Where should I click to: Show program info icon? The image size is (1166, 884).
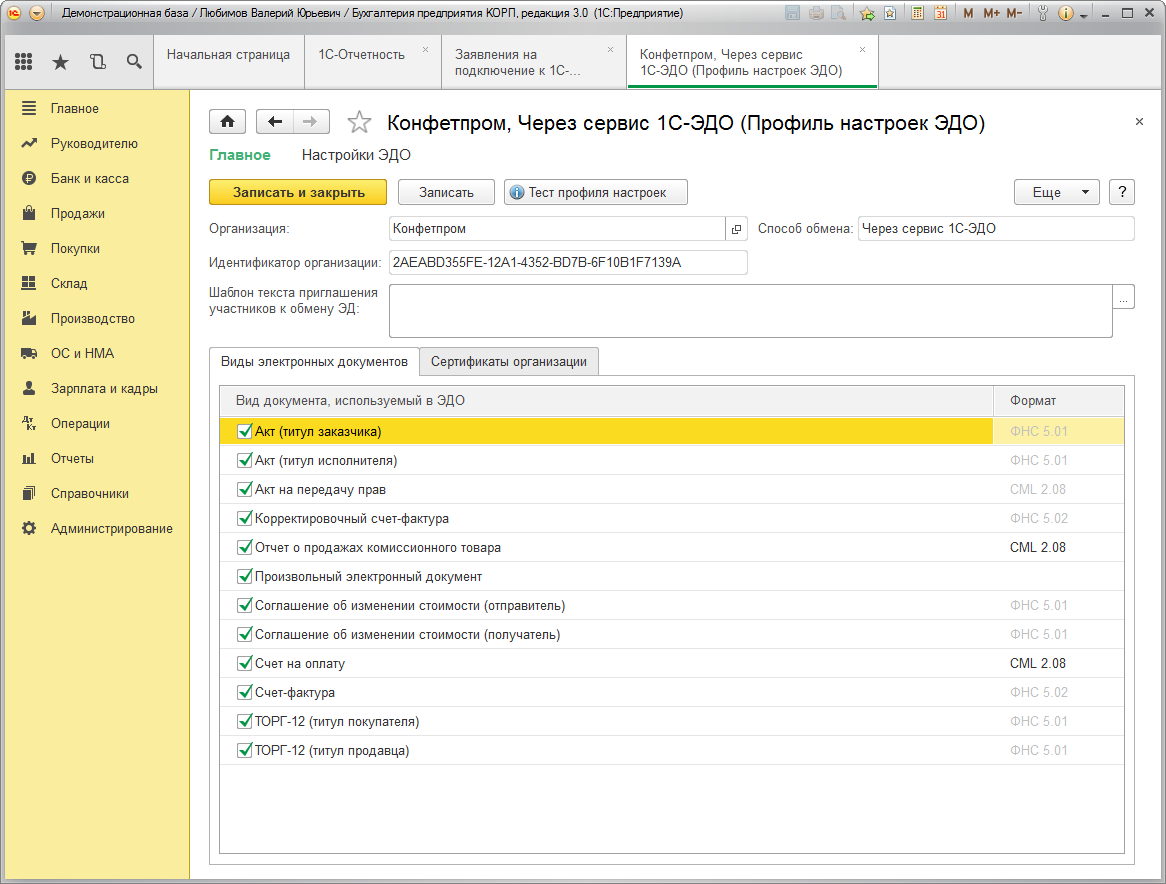pos(1066,13)
